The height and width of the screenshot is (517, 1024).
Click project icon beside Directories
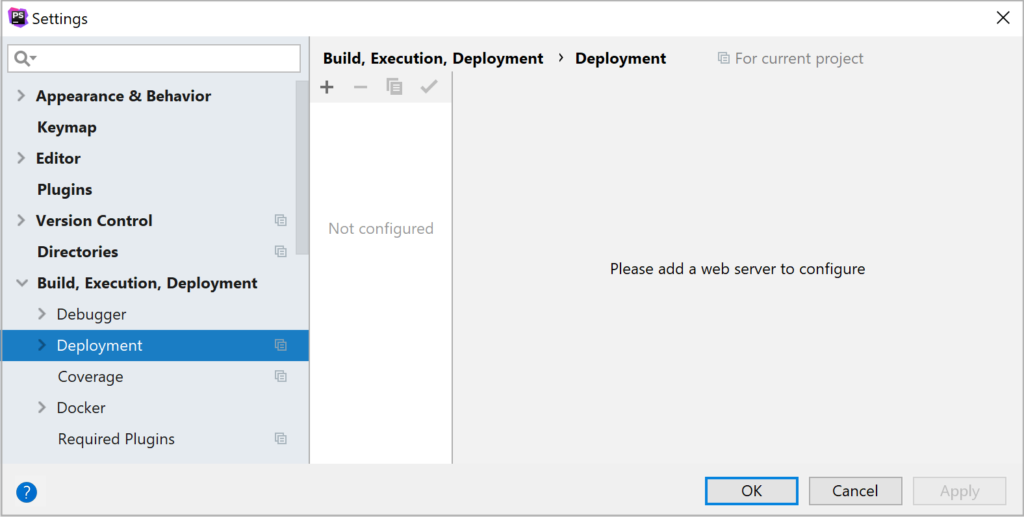[x=281, y=251]
